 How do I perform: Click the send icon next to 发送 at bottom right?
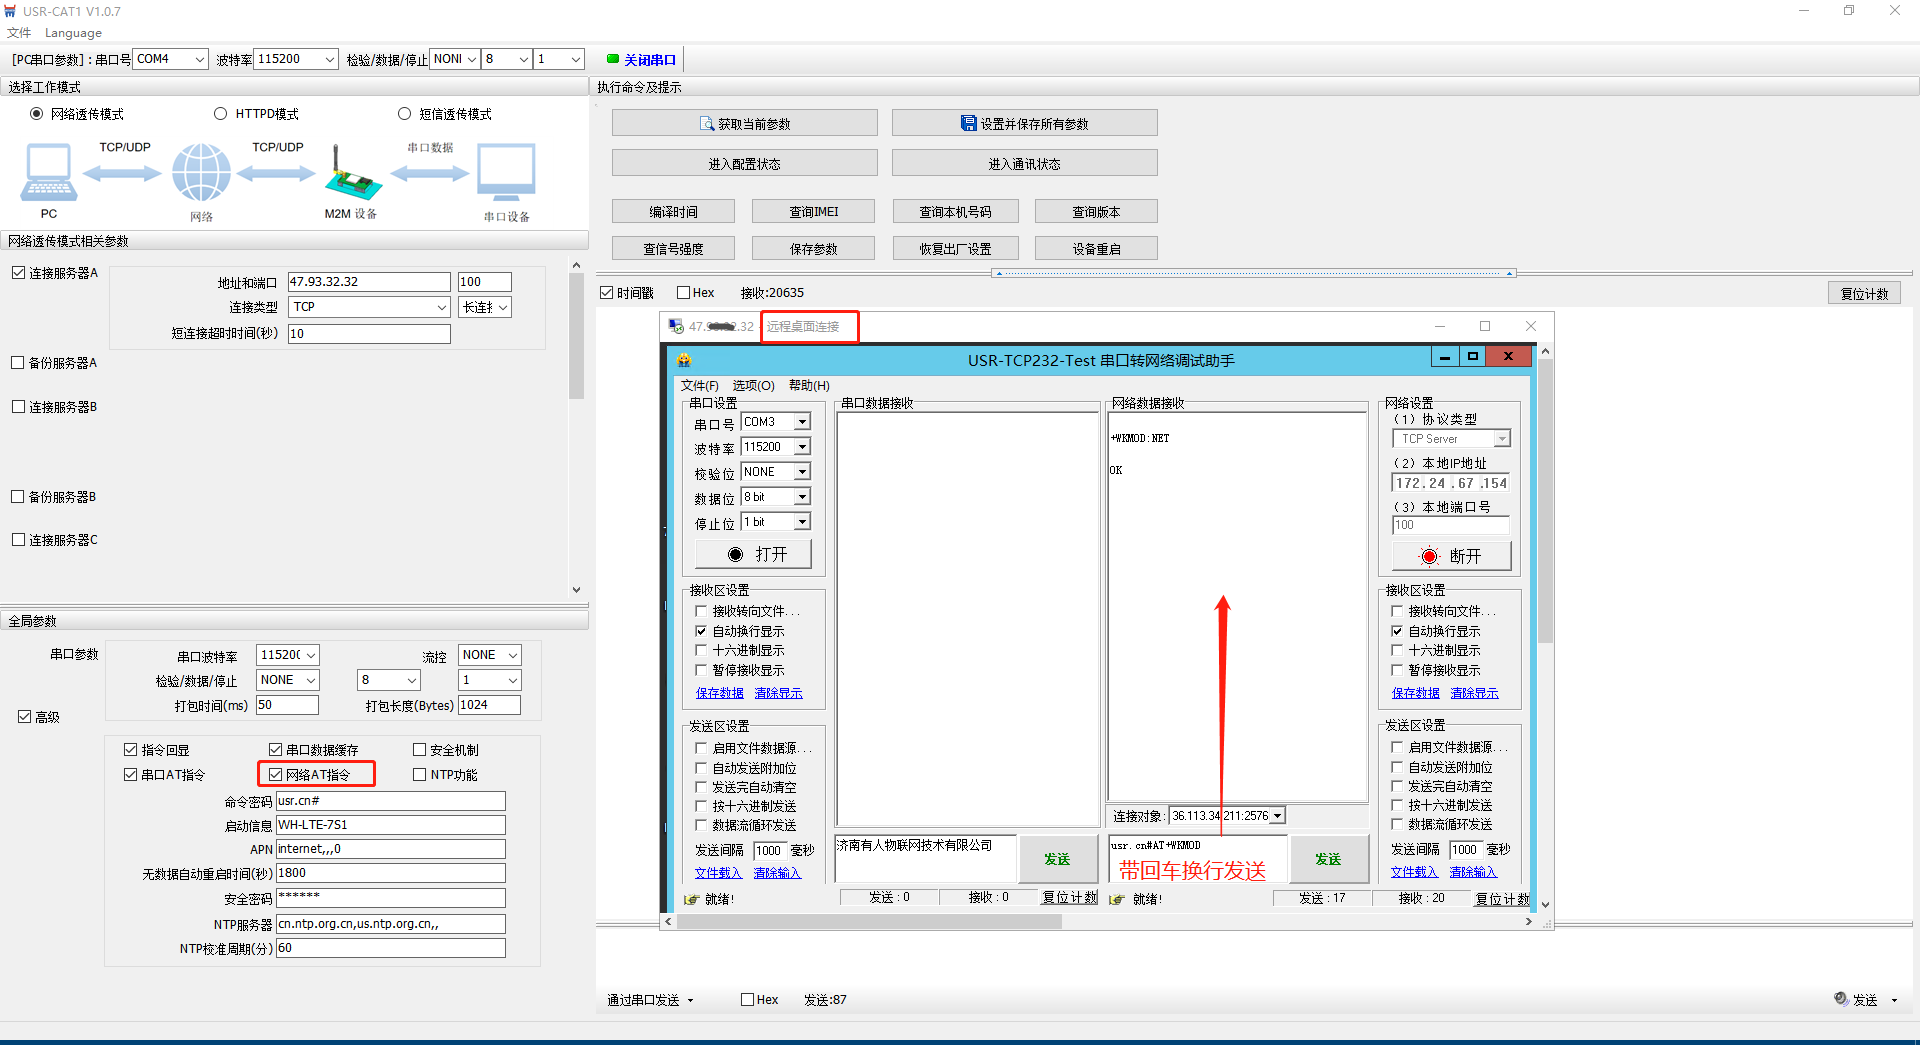(1841, 999)
